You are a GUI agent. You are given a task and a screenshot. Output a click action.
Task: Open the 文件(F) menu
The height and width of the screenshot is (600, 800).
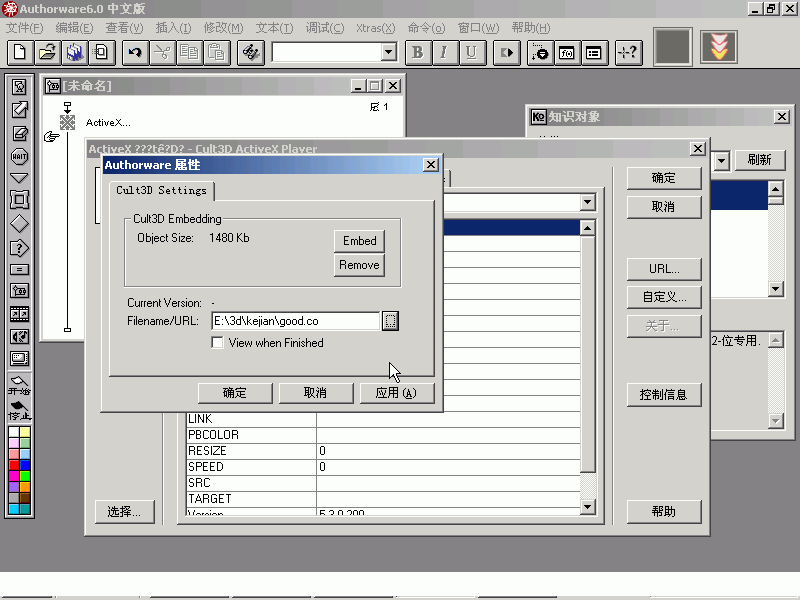point(24,28)
